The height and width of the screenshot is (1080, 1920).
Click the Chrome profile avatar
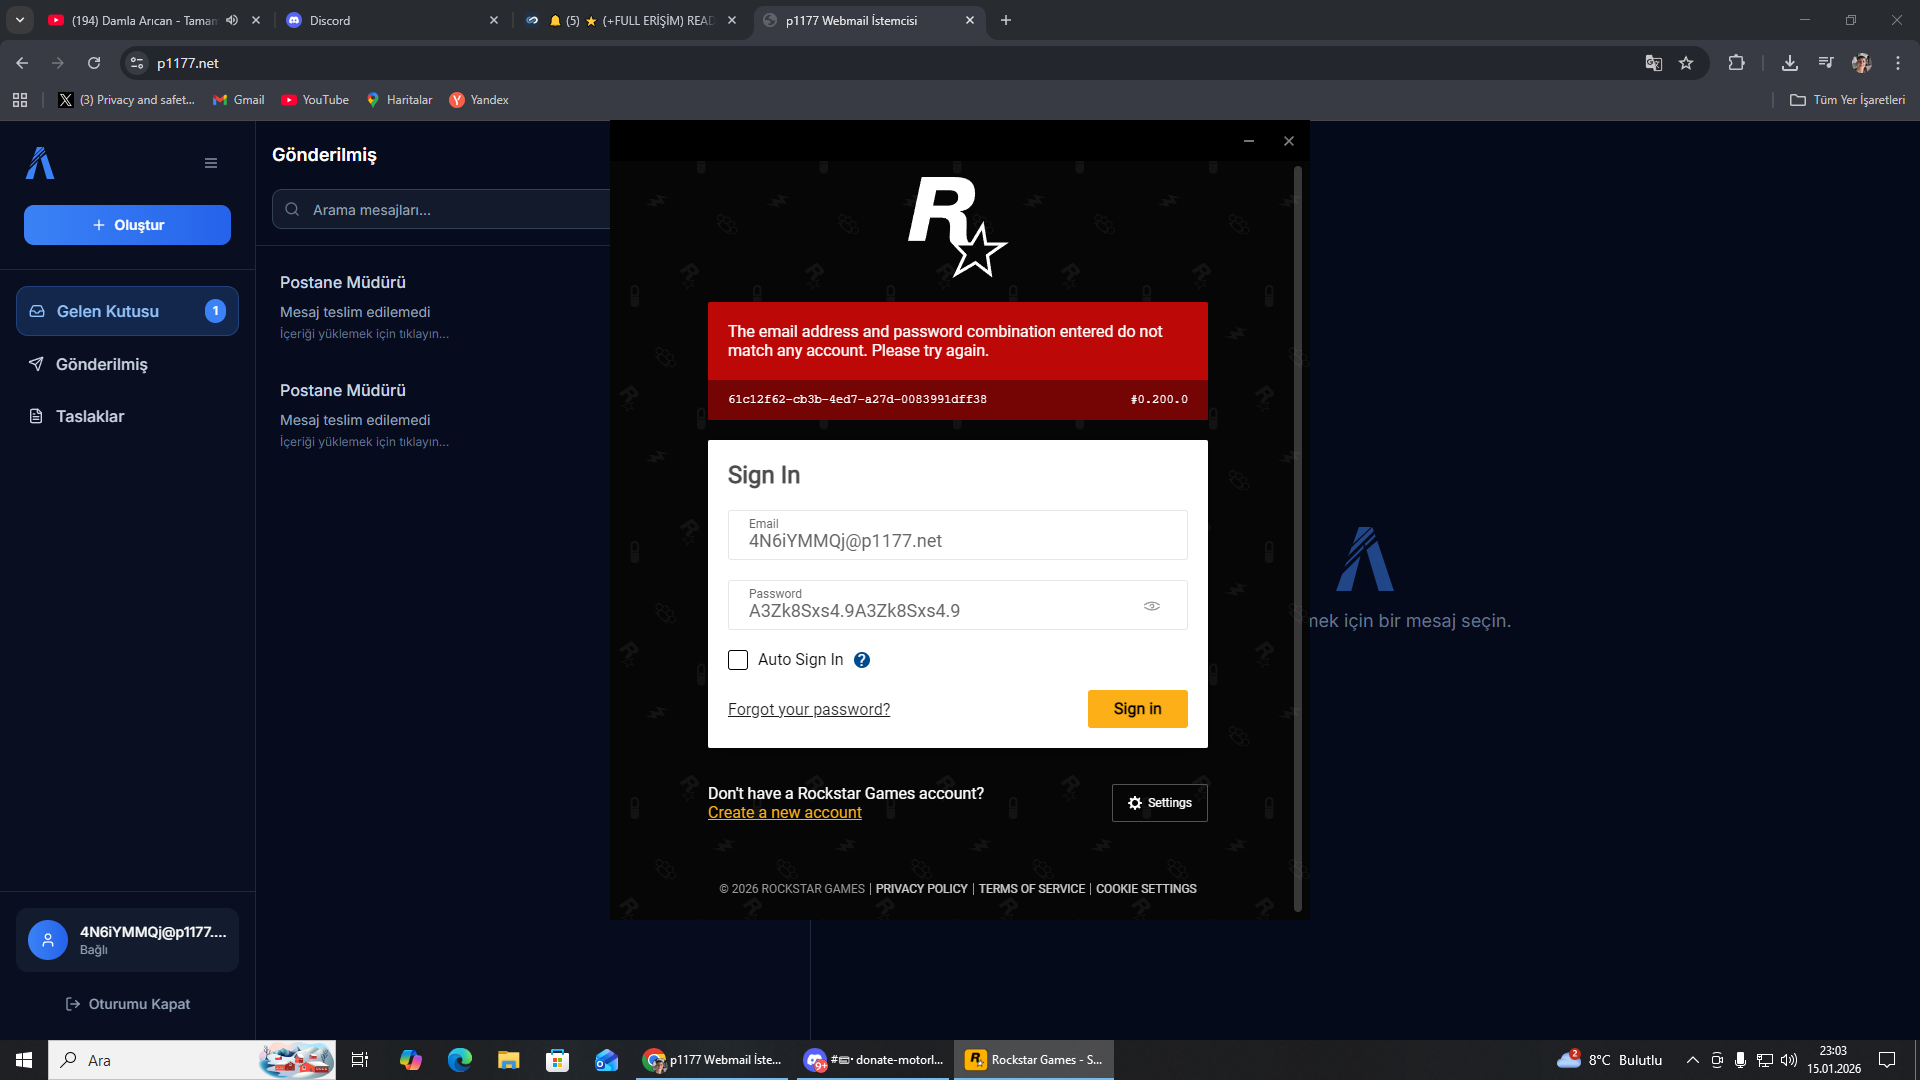(x=1862, y=63)
